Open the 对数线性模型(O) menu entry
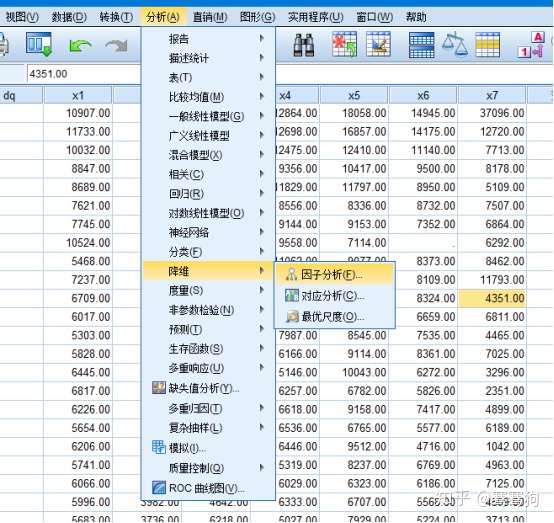The width and height of the screenshot is (554, 523). (x=208, y=213)
